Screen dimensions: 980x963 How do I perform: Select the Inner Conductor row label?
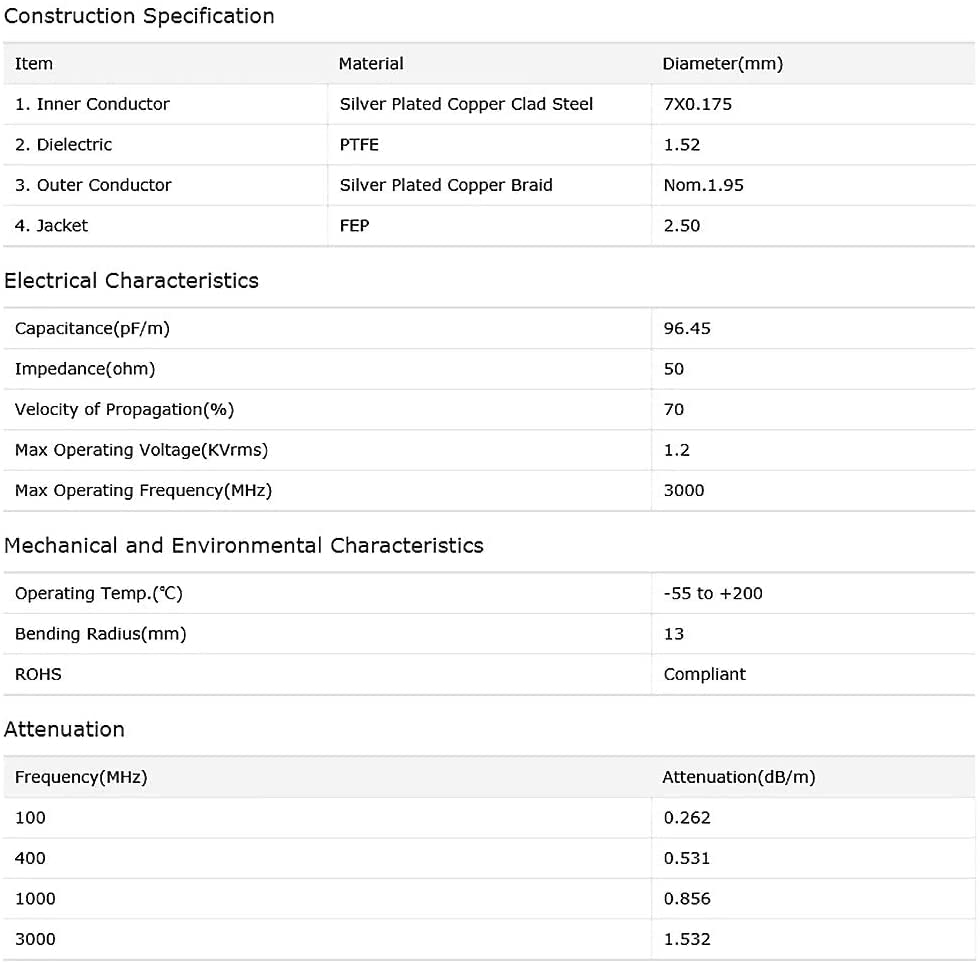pos(92,104)
